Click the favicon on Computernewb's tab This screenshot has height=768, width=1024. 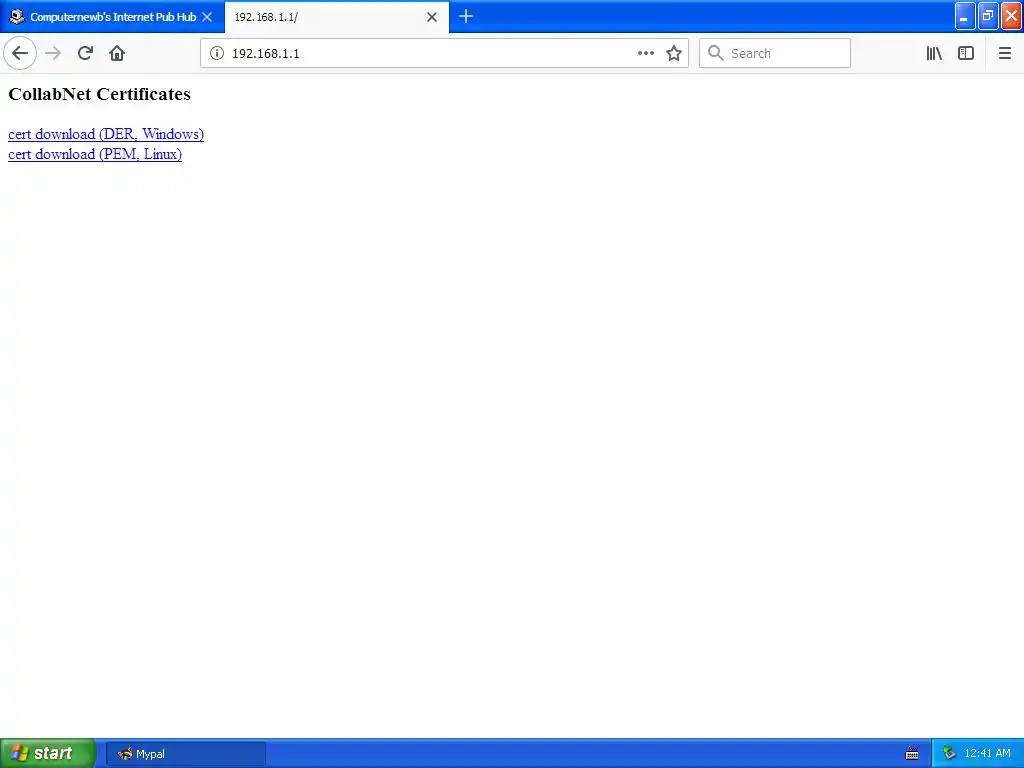(x=17, y=17)
